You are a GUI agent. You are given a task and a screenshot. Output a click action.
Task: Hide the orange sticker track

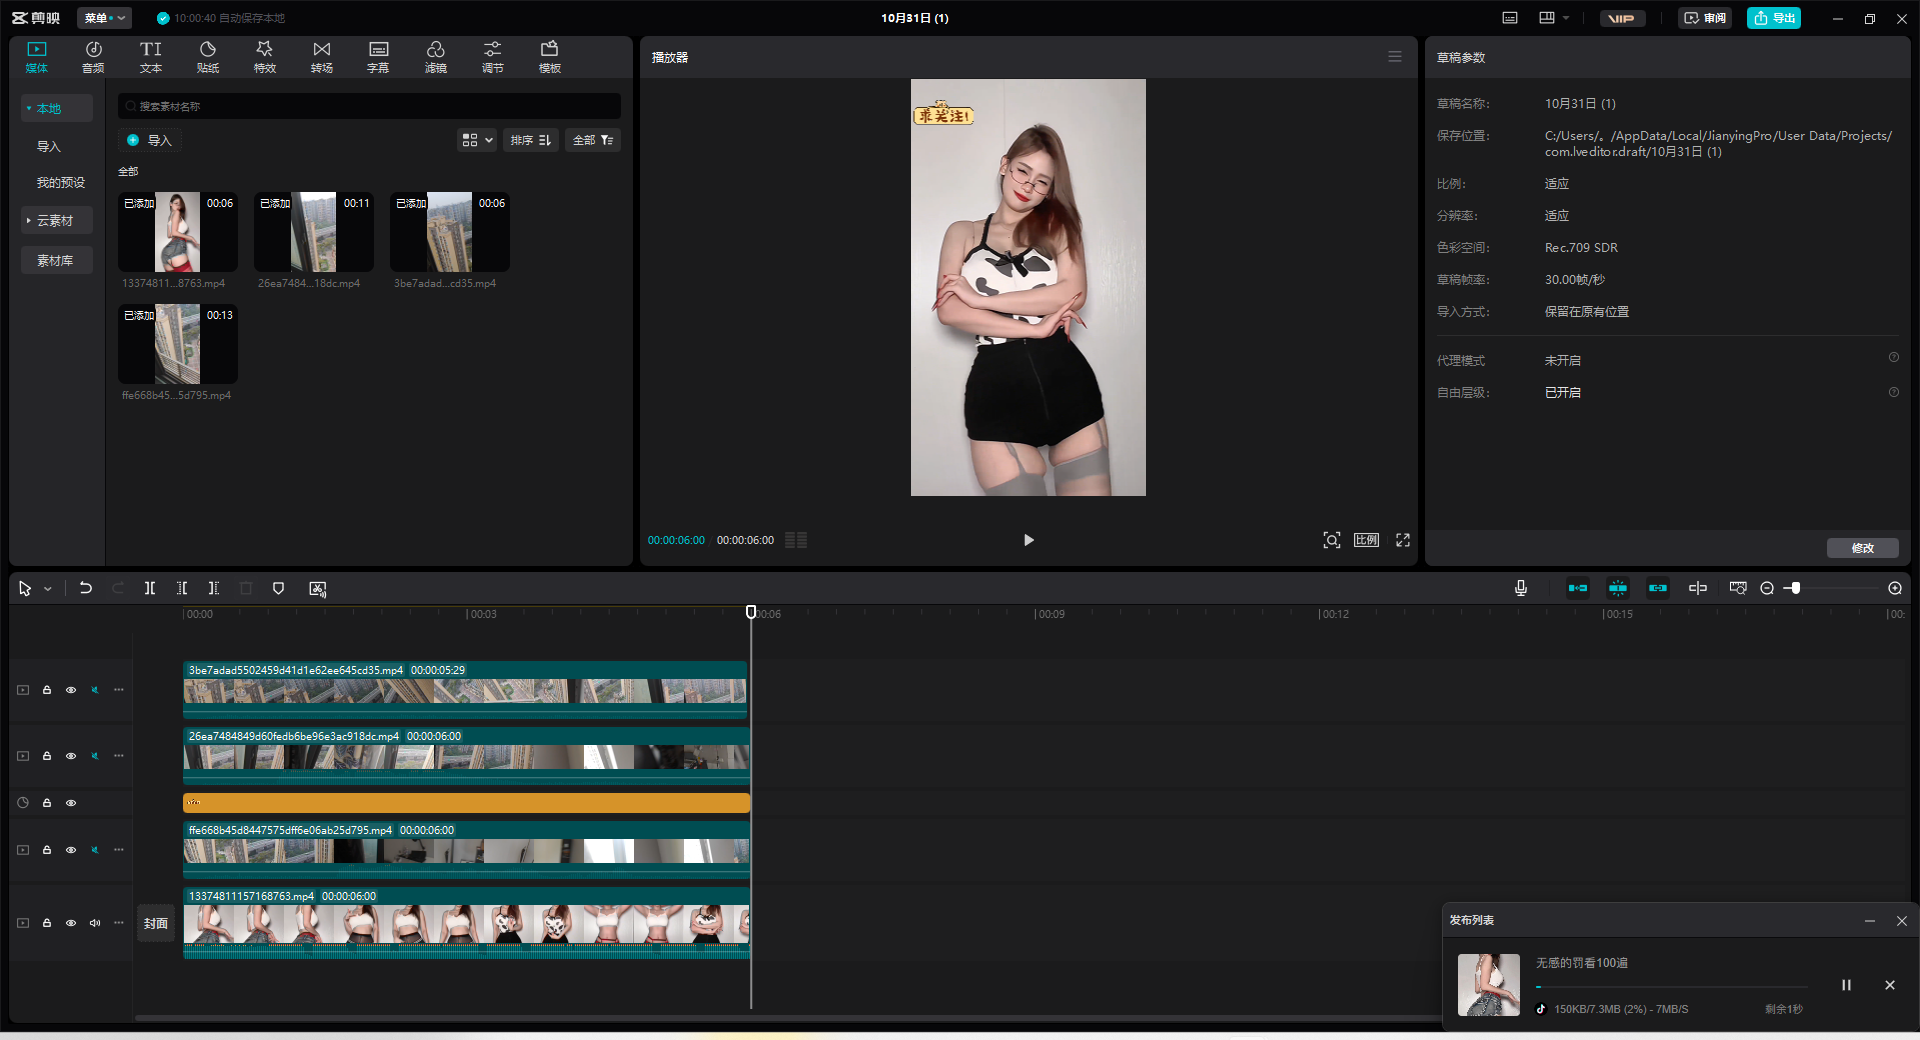coord(71,803)
